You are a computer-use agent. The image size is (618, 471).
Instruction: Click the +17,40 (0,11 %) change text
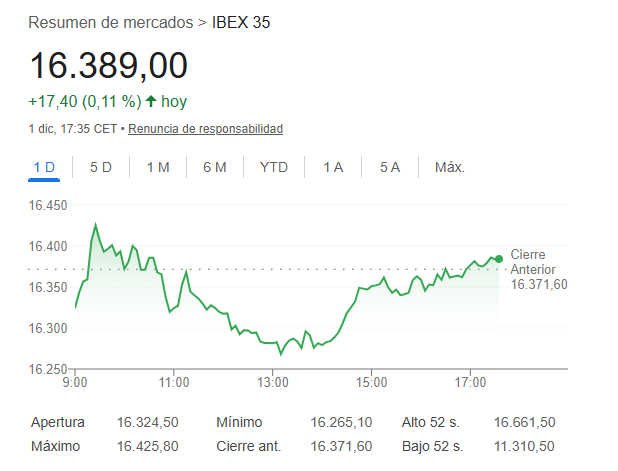coord(84,101)
